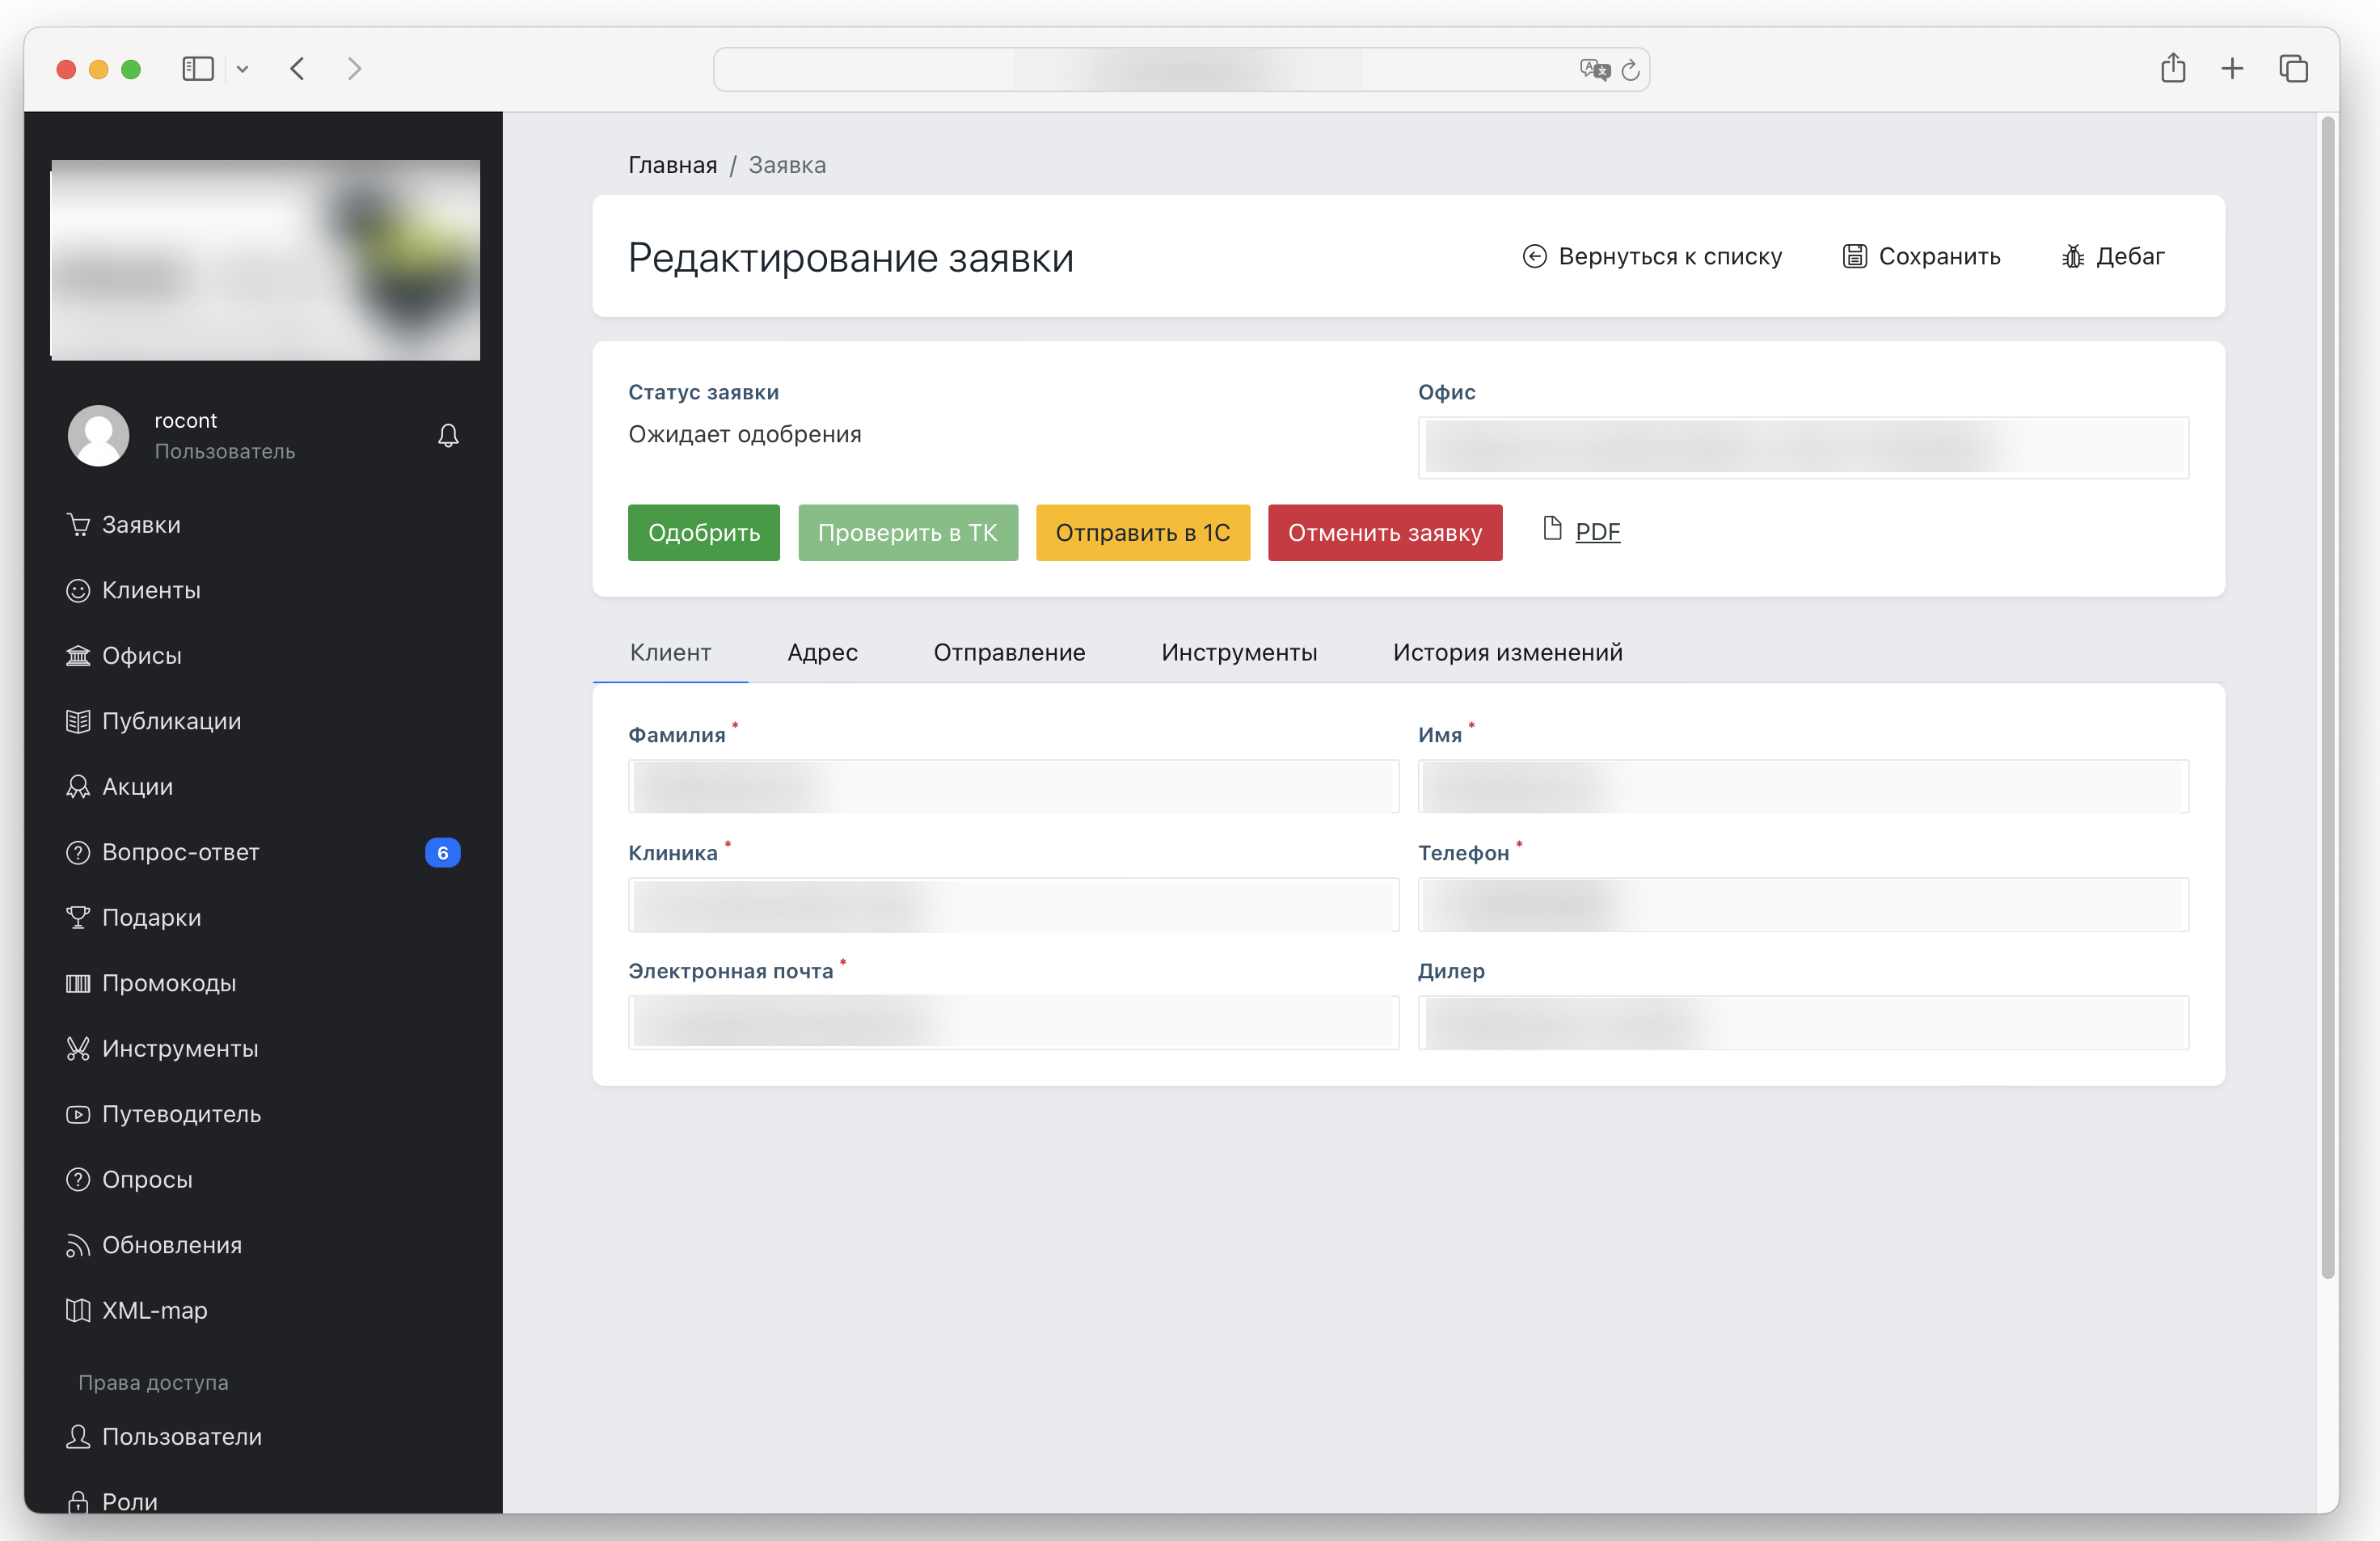This screenshot has height=1541, width=2380.
Task: Click Вернуться к списку
Action: (x=1652, y=257)
